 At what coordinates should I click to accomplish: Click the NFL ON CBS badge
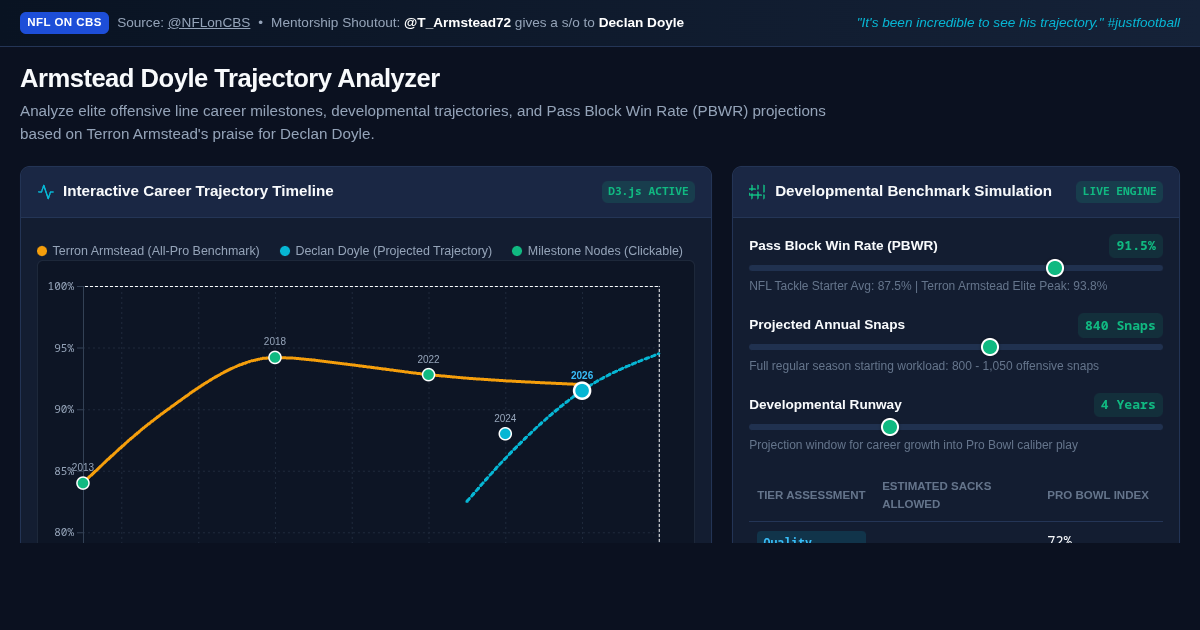pos(64,23)
